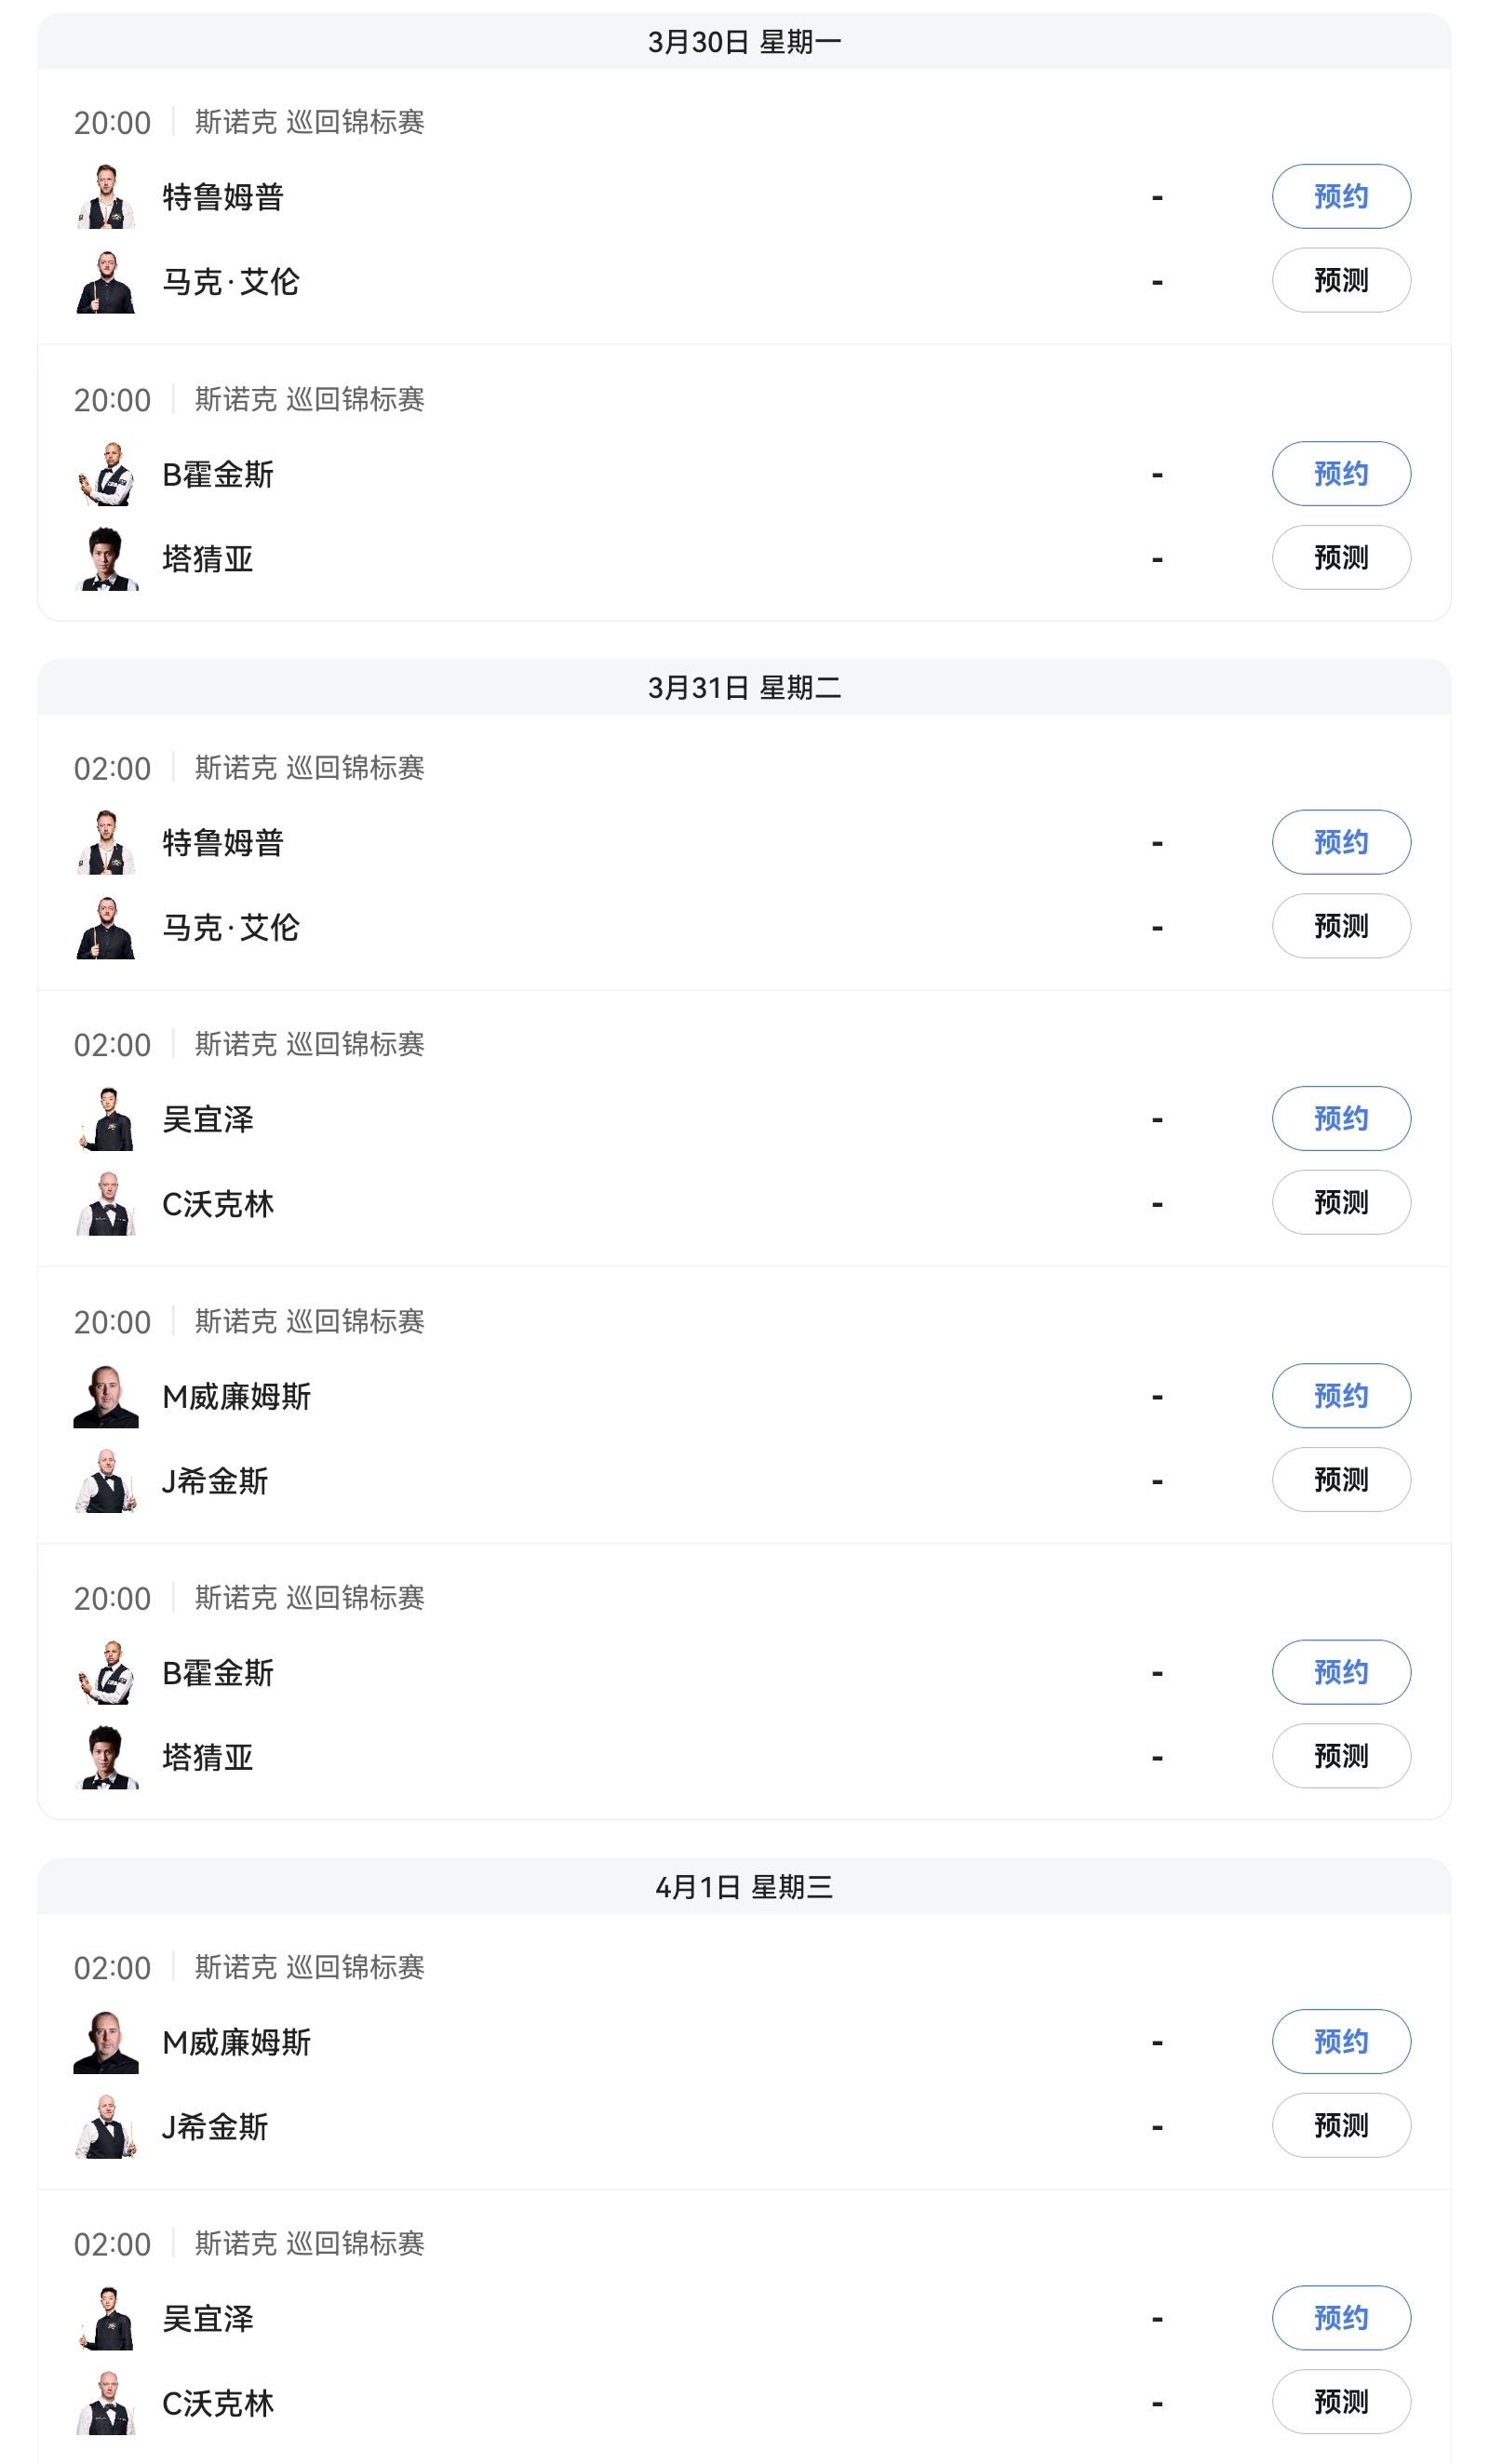Select the 4月1日 星期三 date header
The height and width of the screenshot is (2464, 1489).
(744, 1887)
